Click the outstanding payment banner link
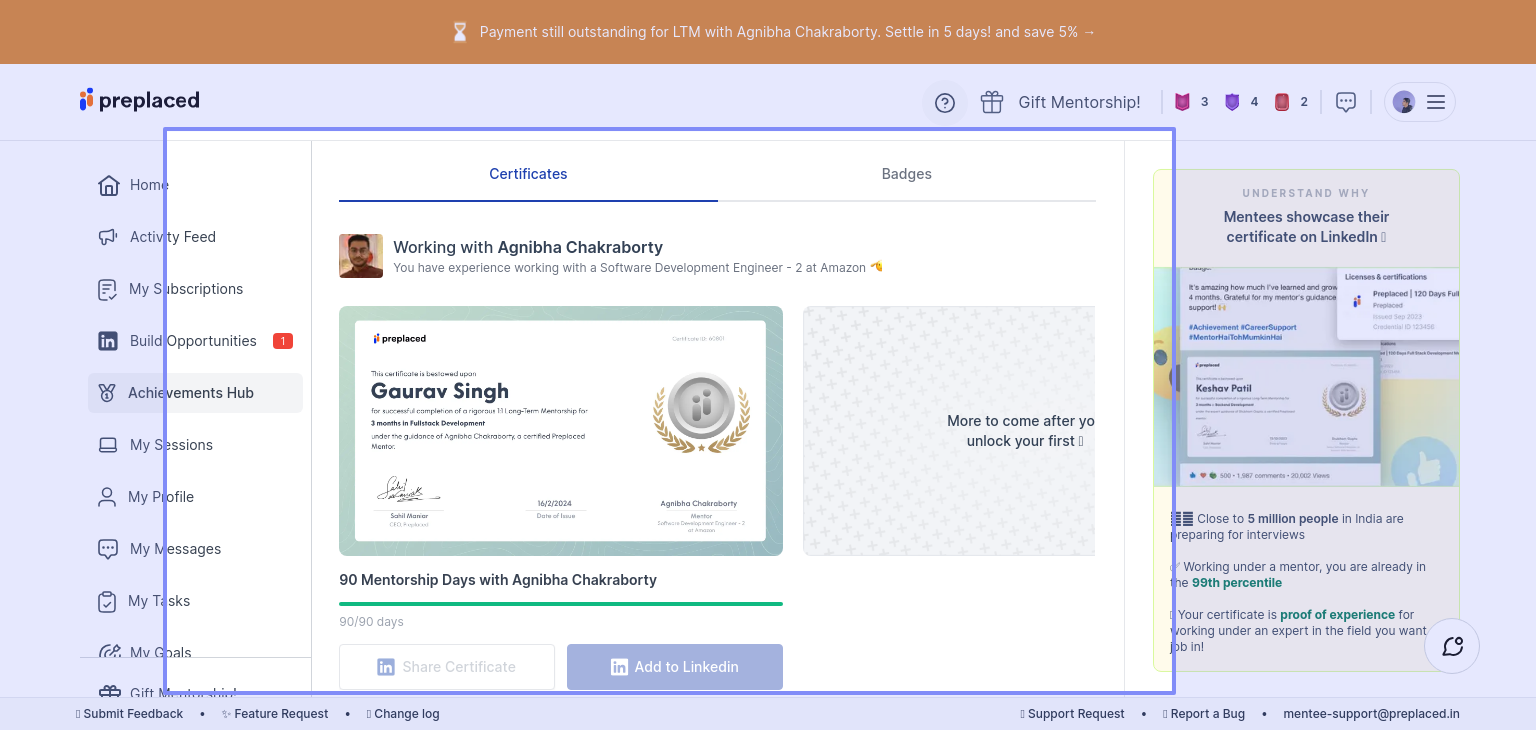The image size is (1536, 730). (776, 32)
